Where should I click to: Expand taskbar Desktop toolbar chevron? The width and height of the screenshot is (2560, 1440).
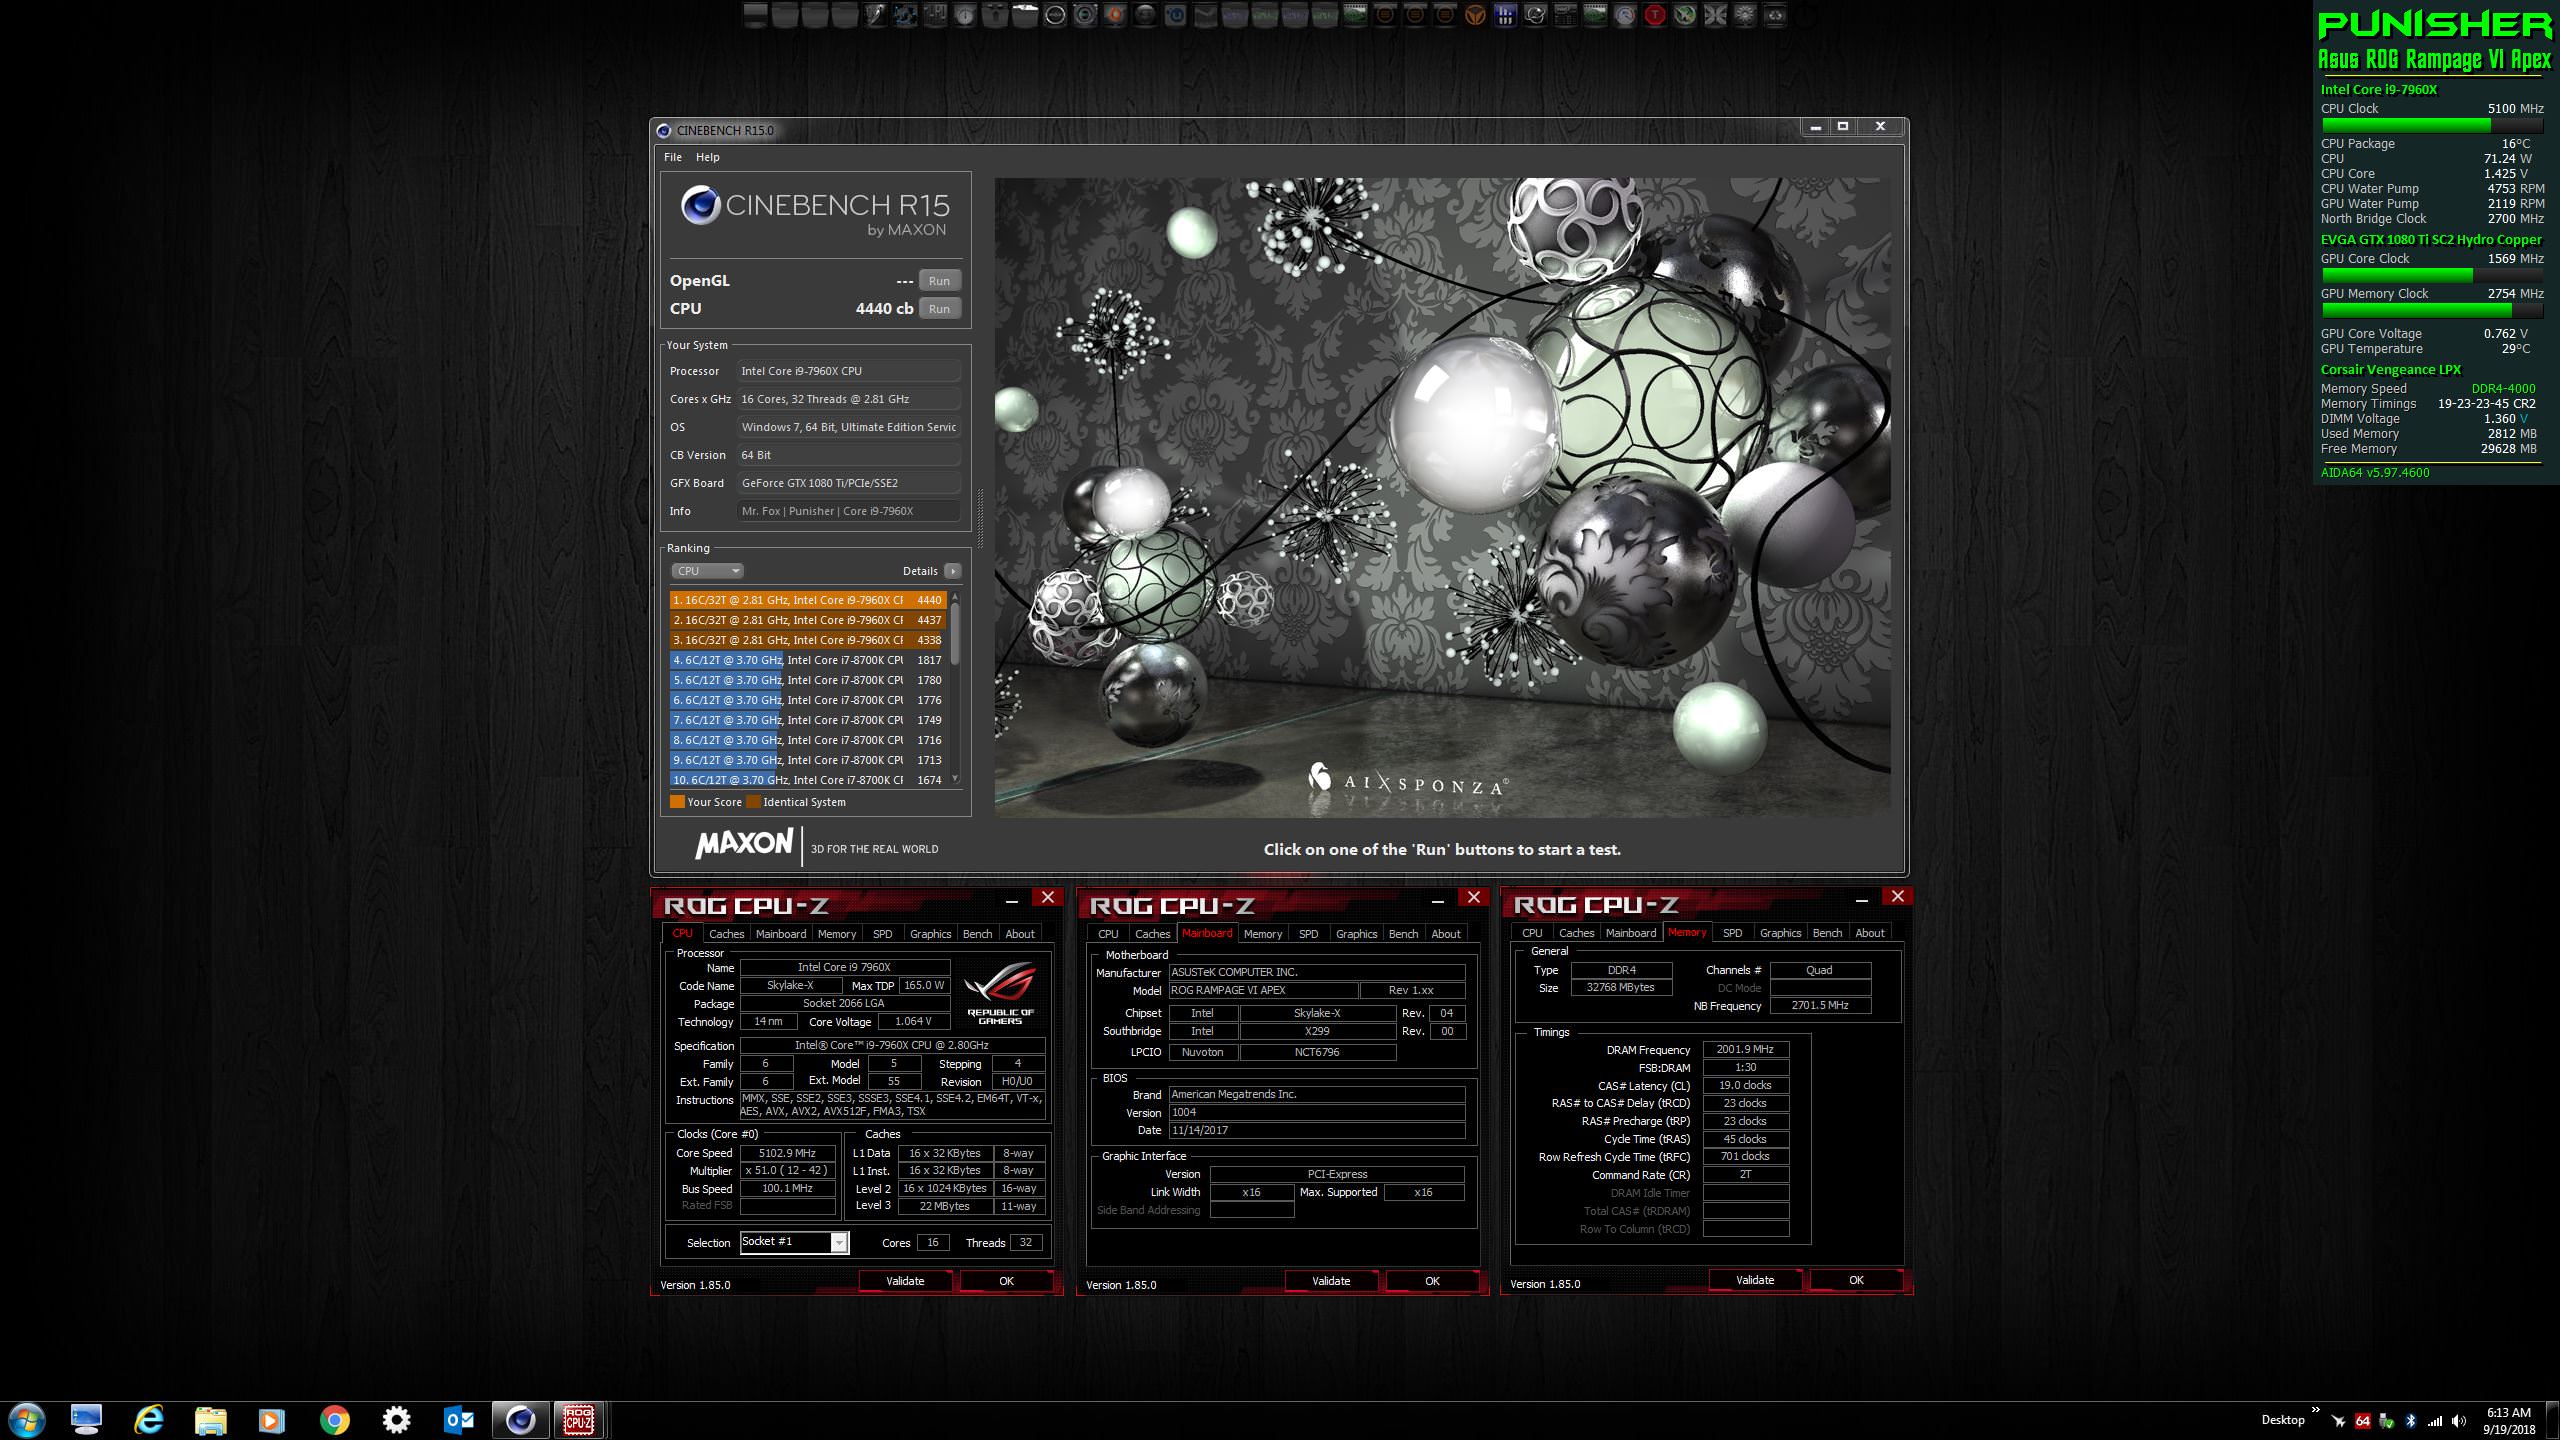pyautogui.click(x=2316, y=1410)
